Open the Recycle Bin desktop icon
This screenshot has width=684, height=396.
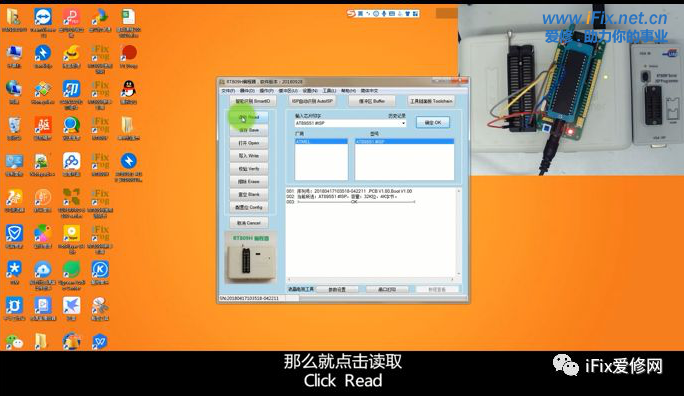click(14, 129)
